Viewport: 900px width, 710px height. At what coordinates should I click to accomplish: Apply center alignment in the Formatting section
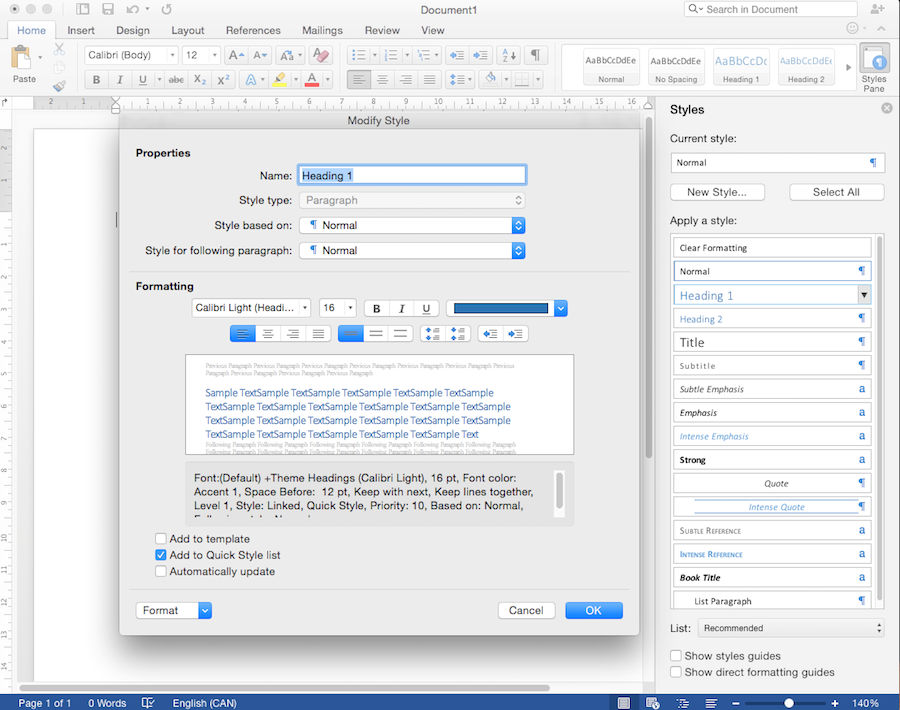tap(268, 334)
